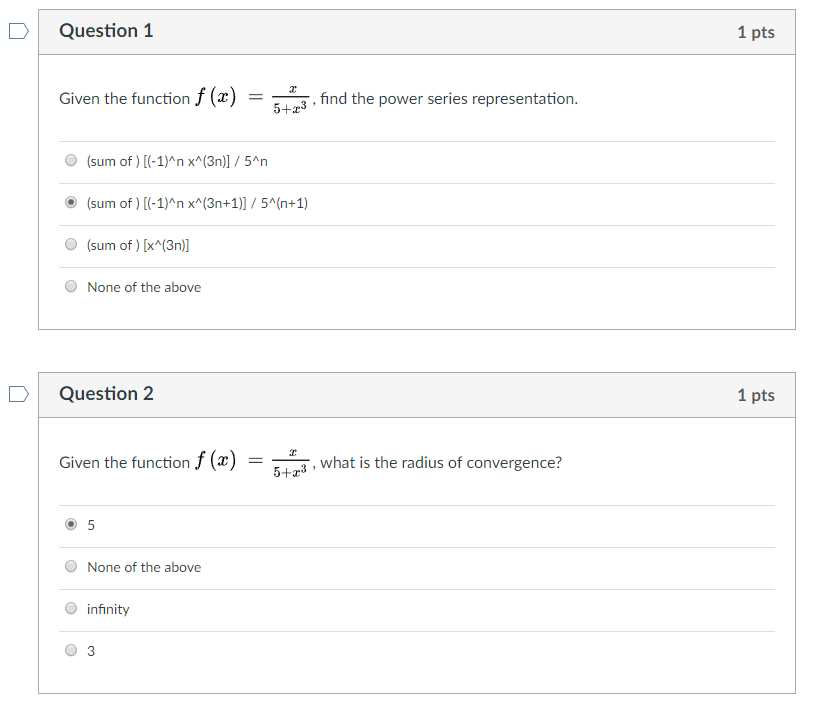Click the function formula in Question 1

point(252,99)
